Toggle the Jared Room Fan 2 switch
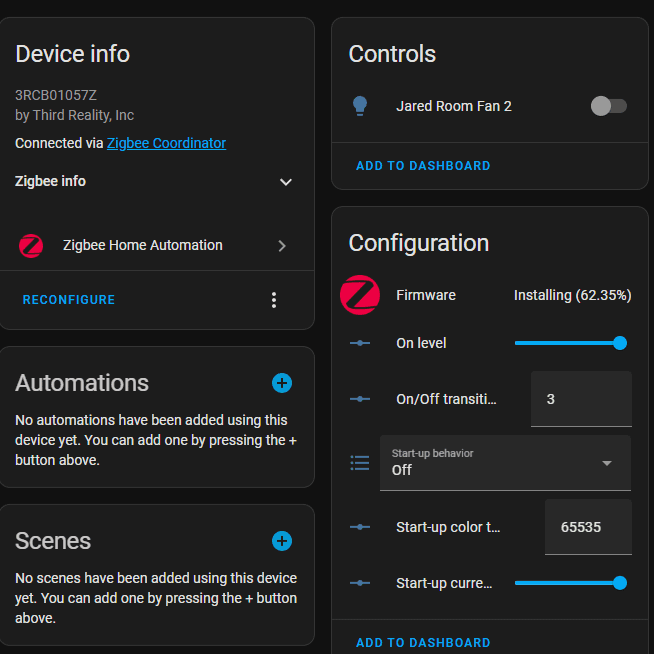 pyautogui.click(x=608, y=106)
